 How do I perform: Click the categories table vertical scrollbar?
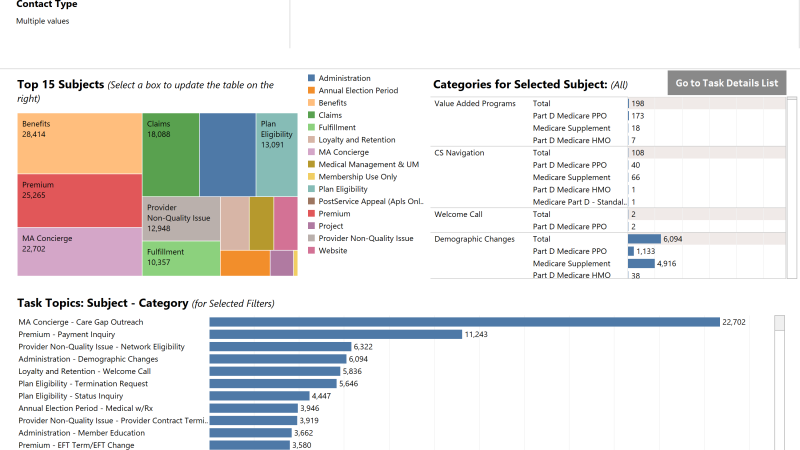click(791, 188)
